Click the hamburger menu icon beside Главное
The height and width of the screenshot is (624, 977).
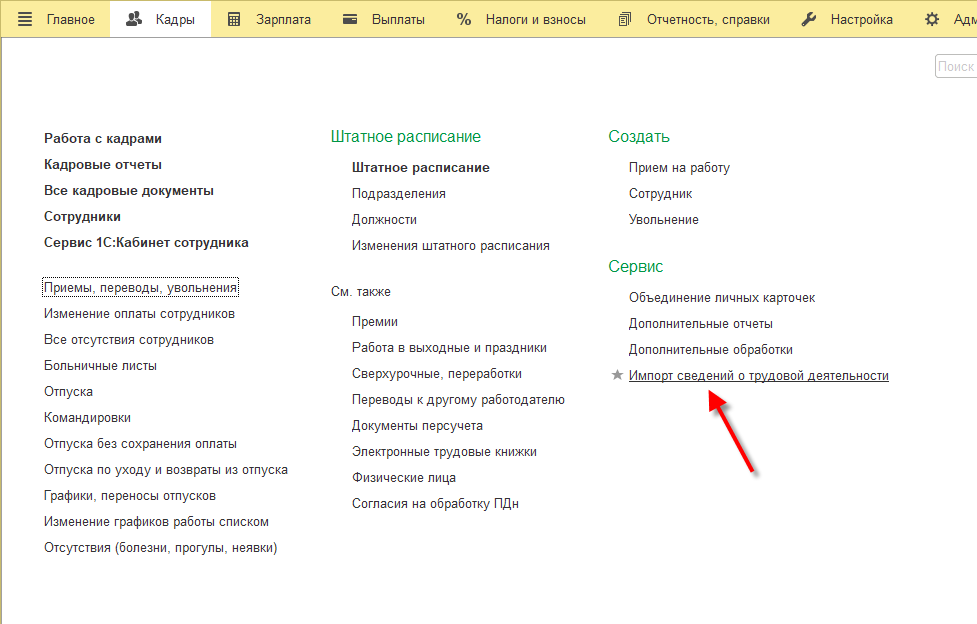(25, 19)
